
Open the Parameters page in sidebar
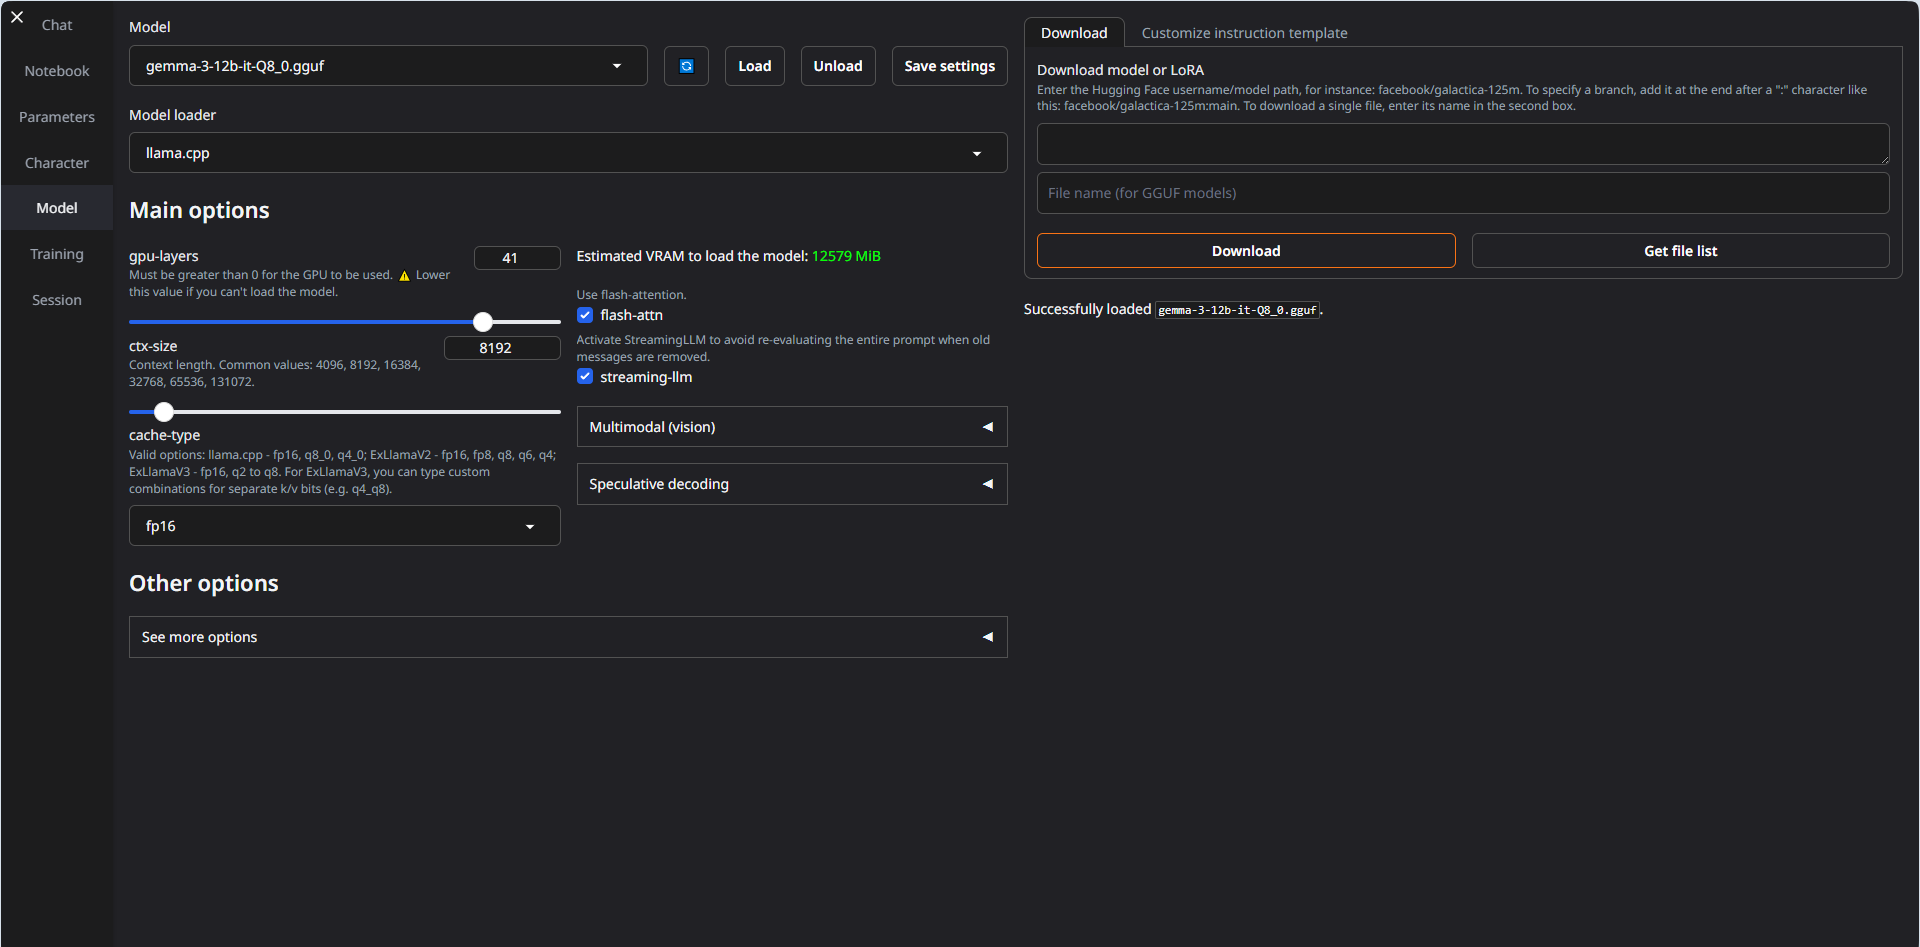(57, 117)
